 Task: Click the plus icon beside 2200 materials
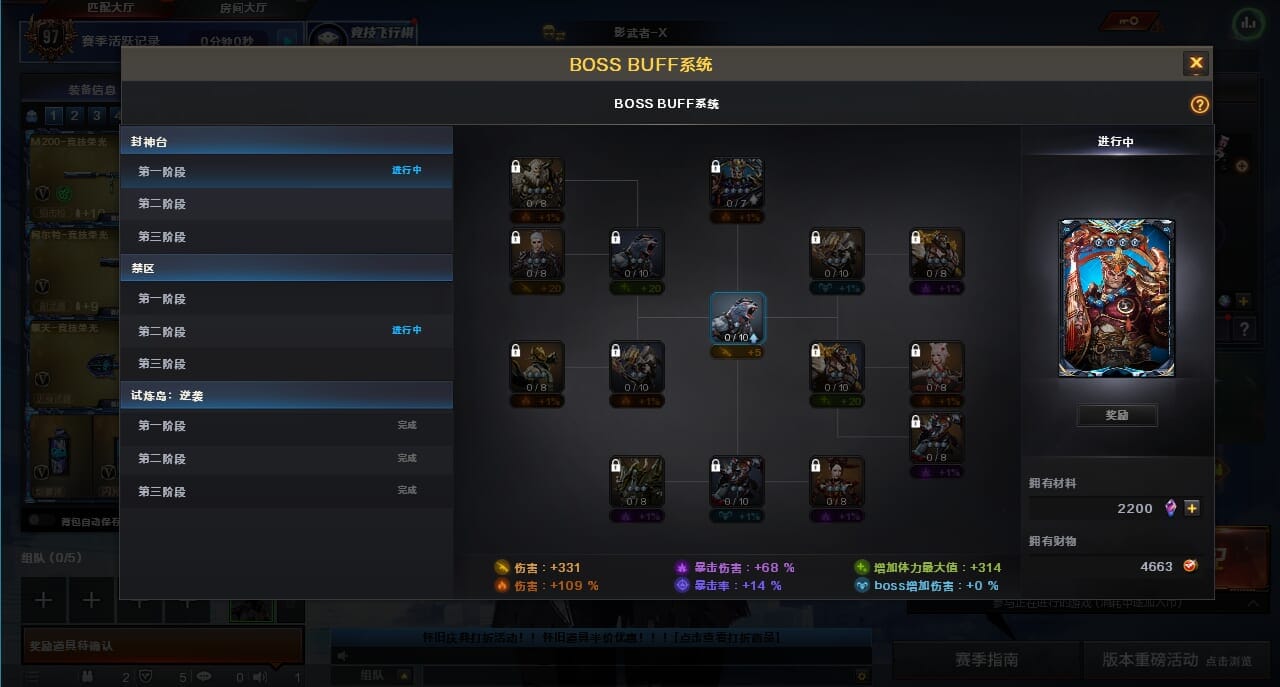1192,508
